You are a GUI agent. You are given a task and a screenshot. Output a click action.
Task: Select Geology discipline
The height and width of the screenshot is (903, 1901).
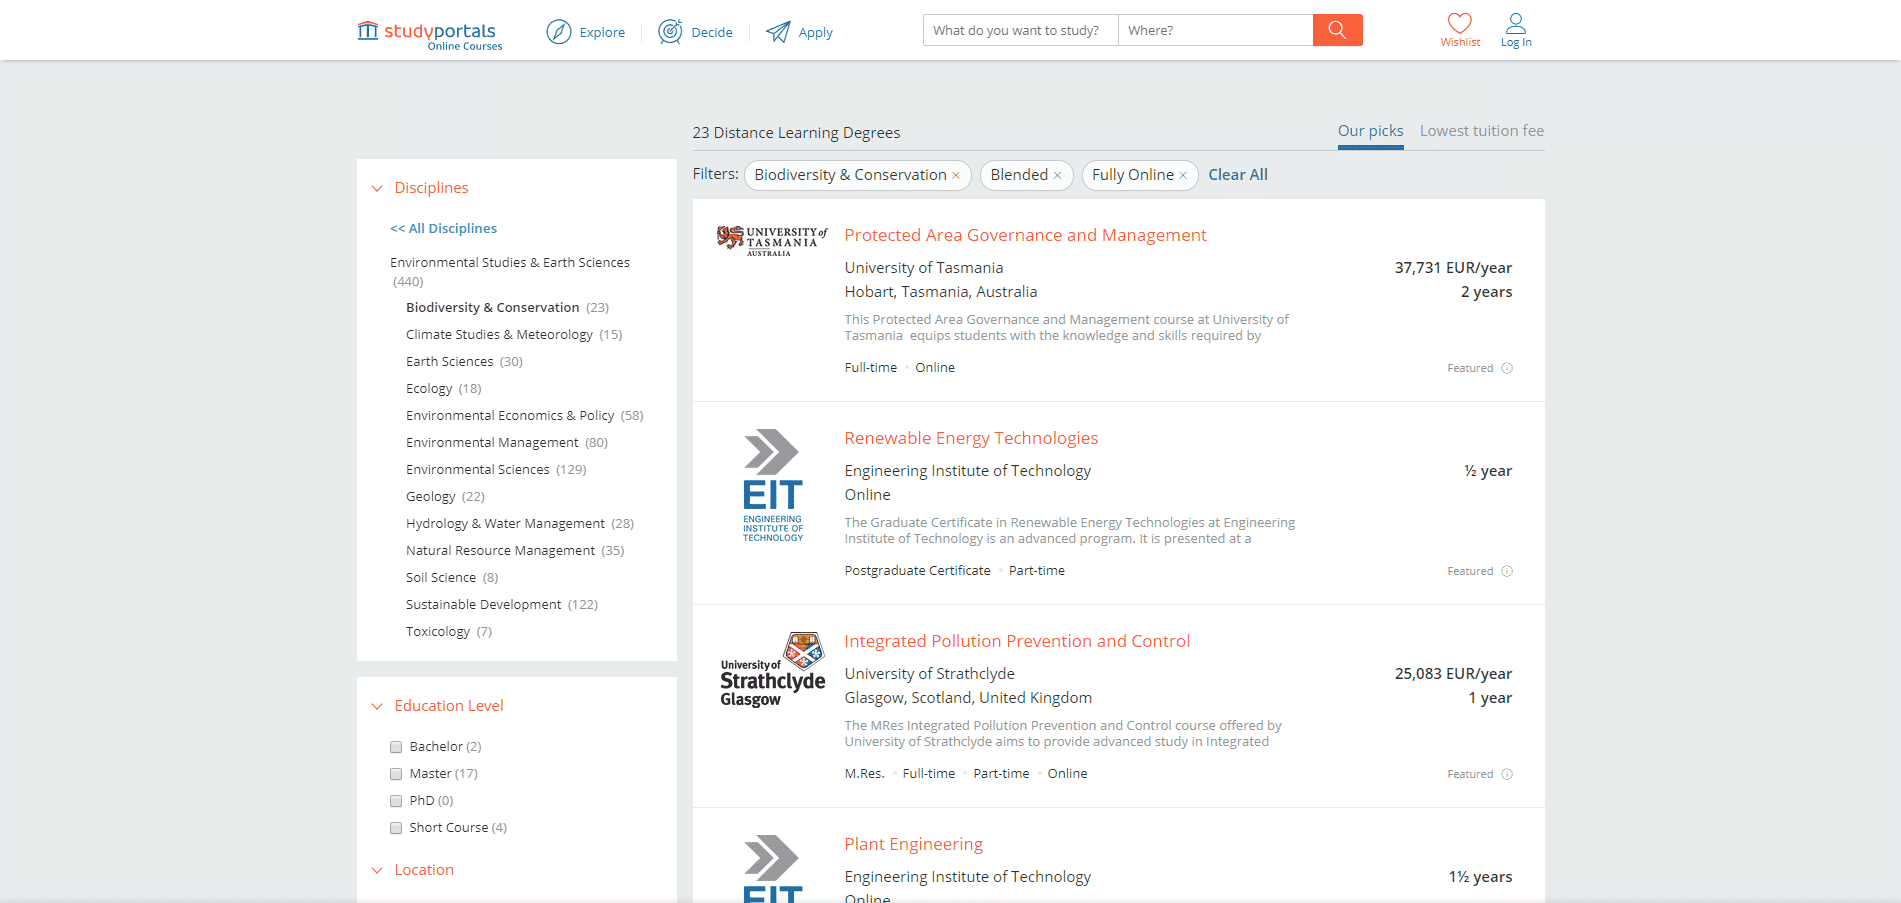[431, 496]
